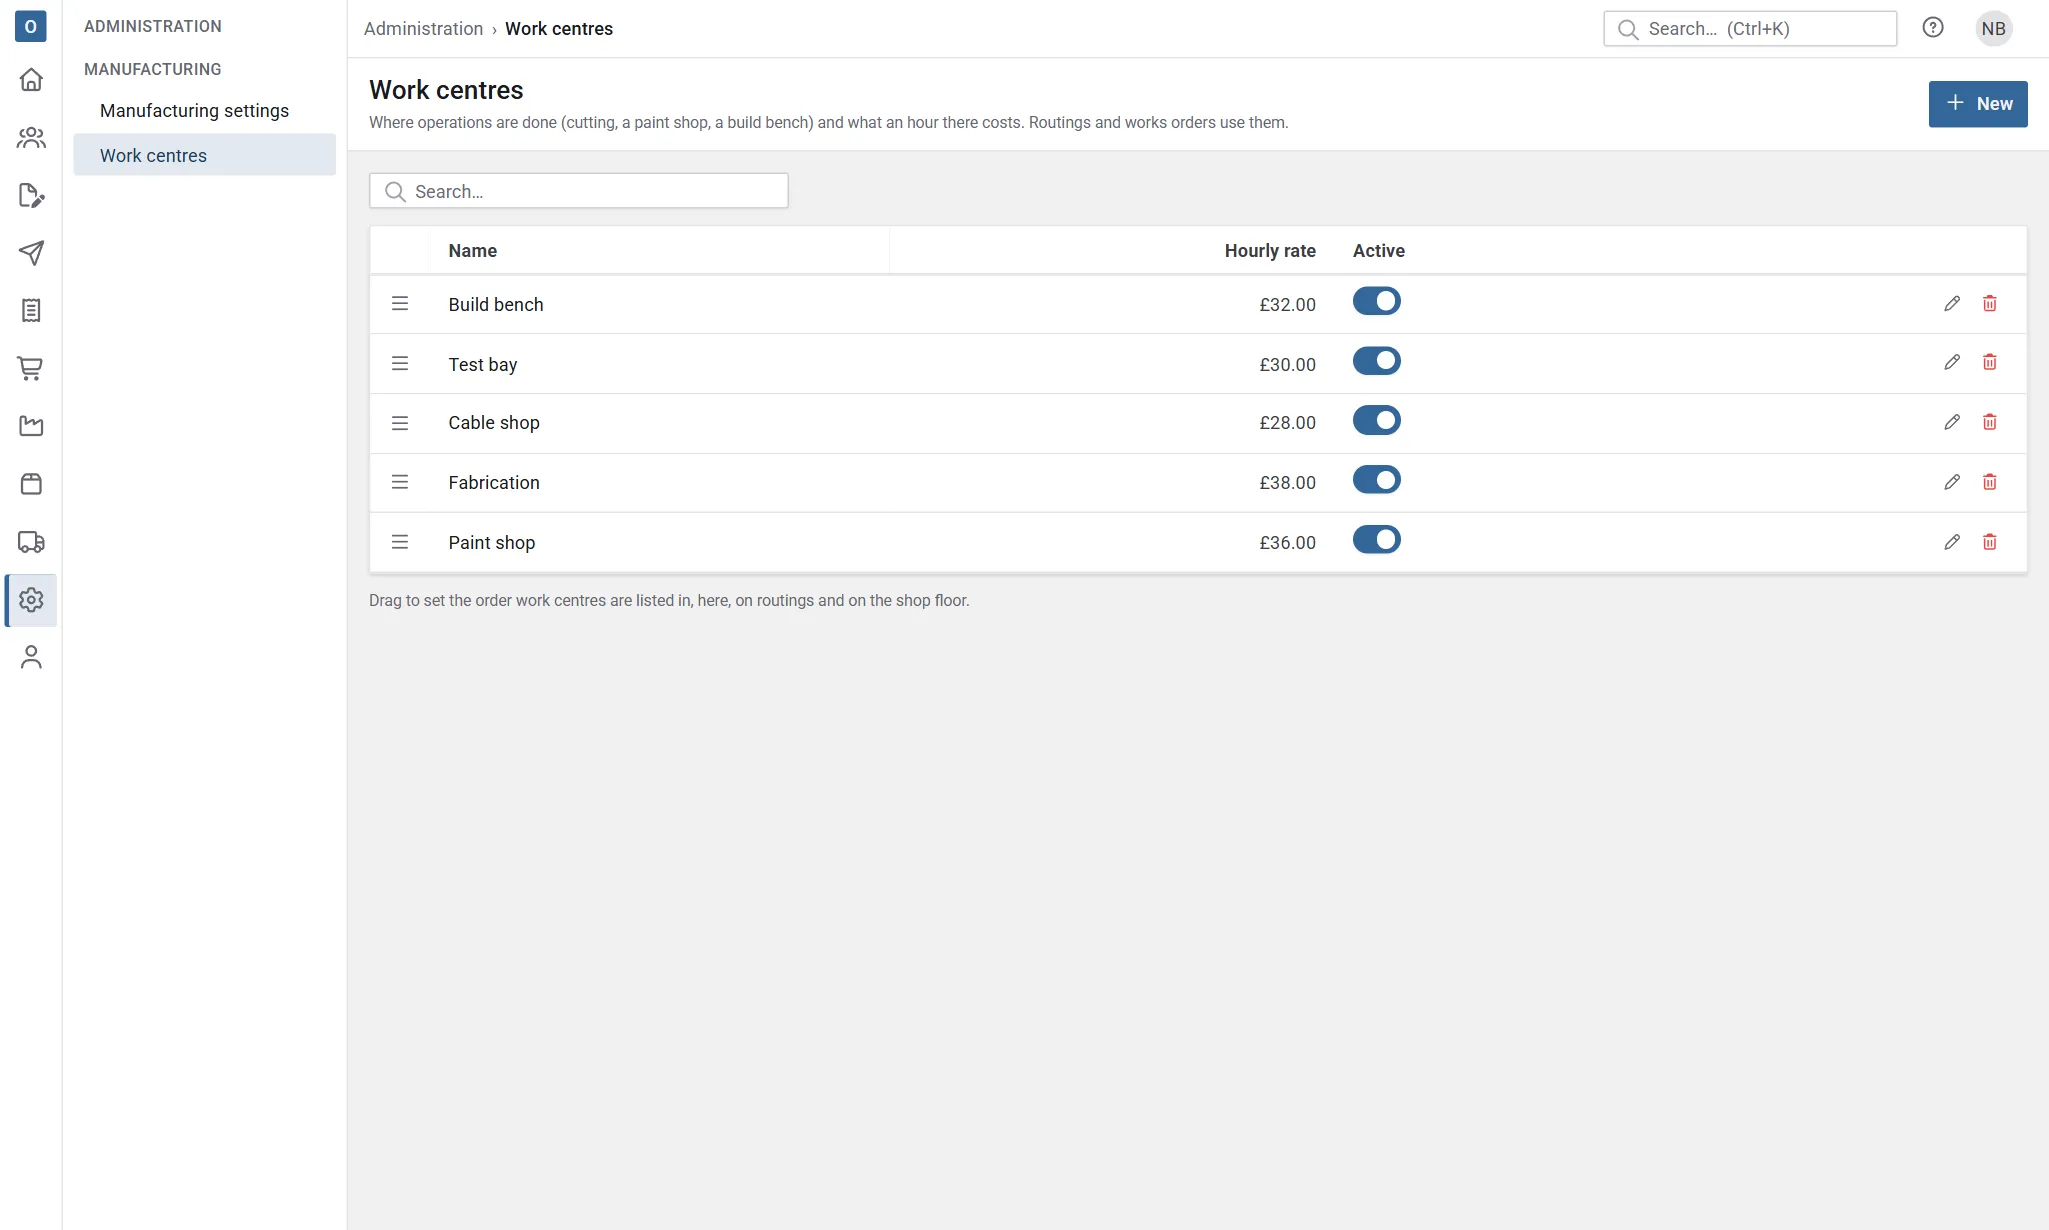Toggle Cable shop active switch off

point(1376,421)
